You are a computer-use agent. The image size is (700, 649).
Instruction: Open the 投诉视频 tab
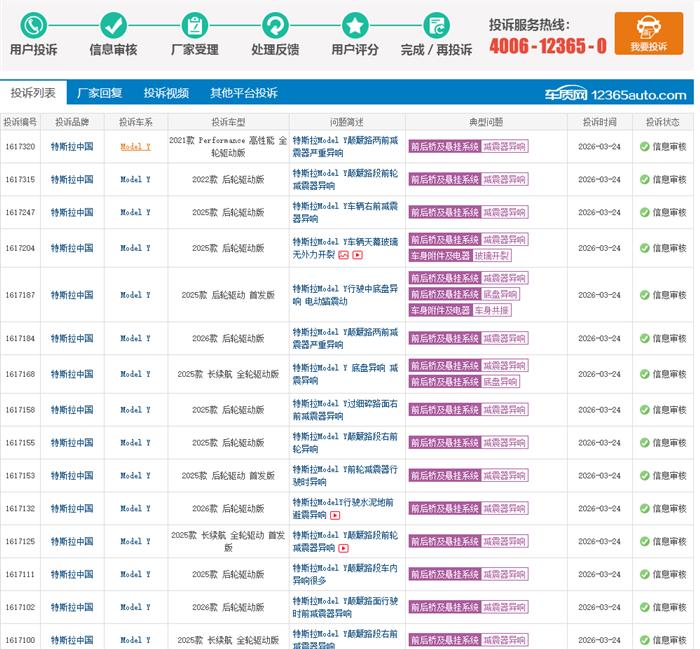[165, 93]
